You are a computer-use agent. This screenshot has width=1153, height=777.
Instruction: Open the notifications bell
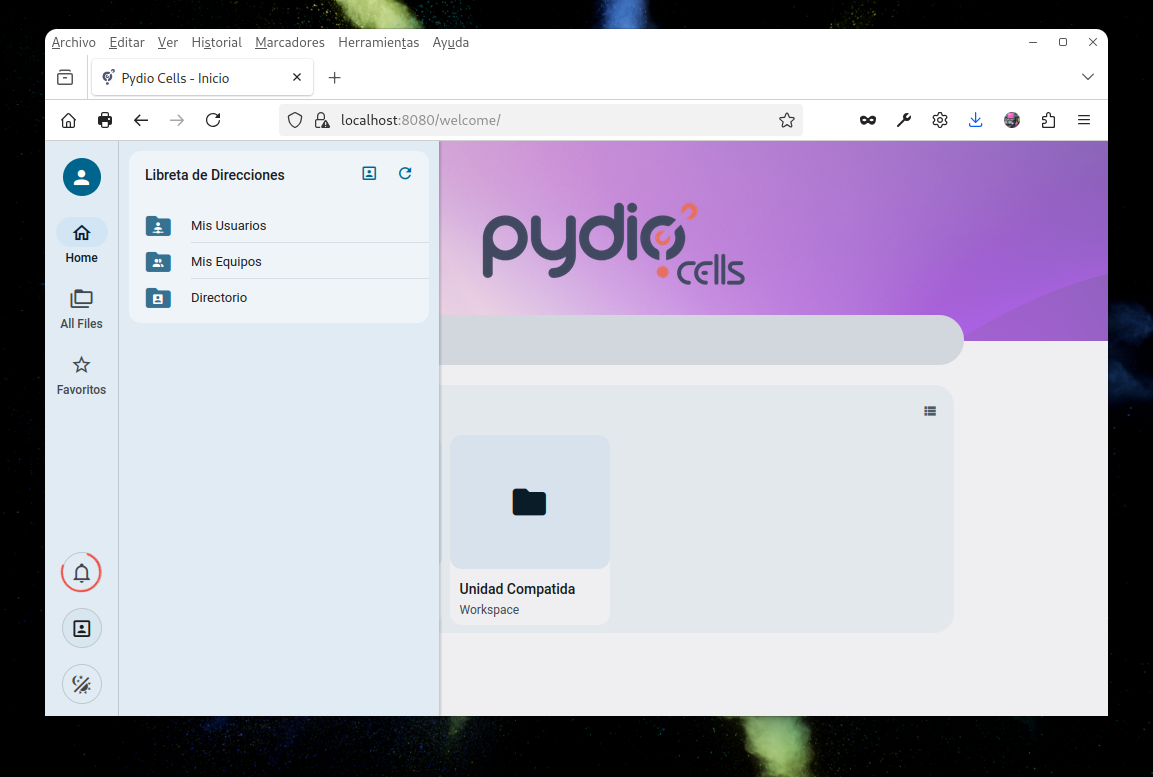pyautogui.click(x=82, y=573)
